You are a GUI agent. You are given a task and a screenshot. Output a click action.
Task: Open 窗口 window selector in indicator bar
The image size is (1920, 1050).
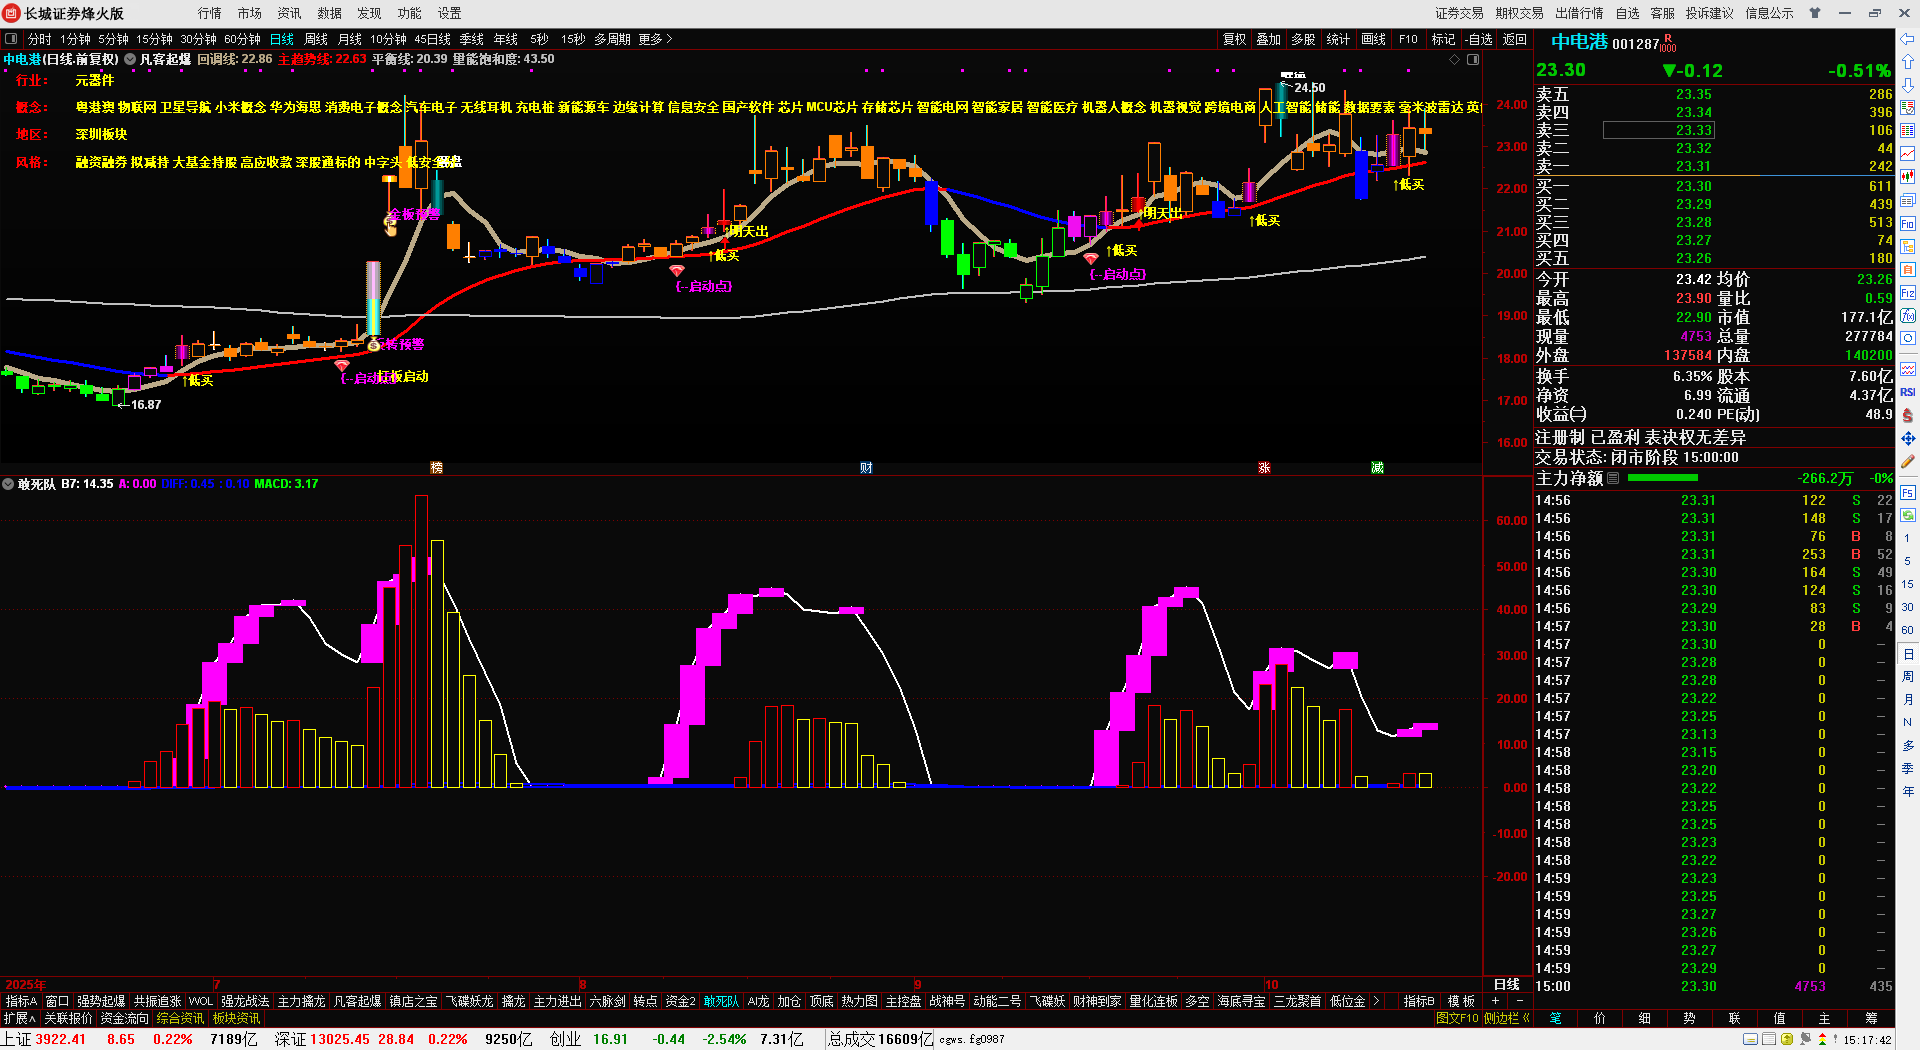point(57,1001)
